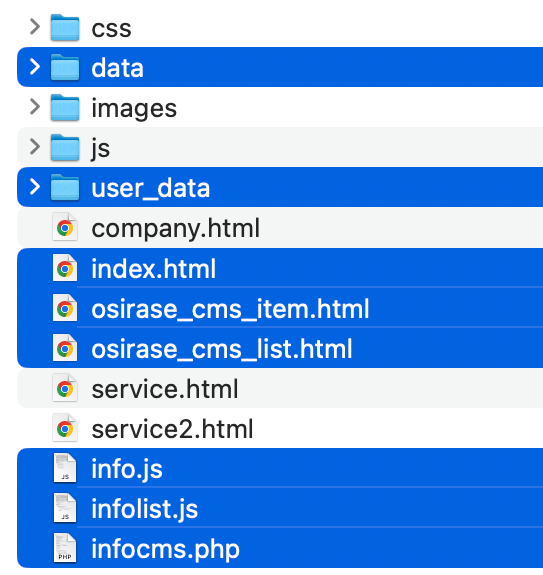The height and width of the screenshot is (575, 543).
Task: Select the osirase_cms_list.html file name
Action: pyautogui.click(x=222, y=349)
